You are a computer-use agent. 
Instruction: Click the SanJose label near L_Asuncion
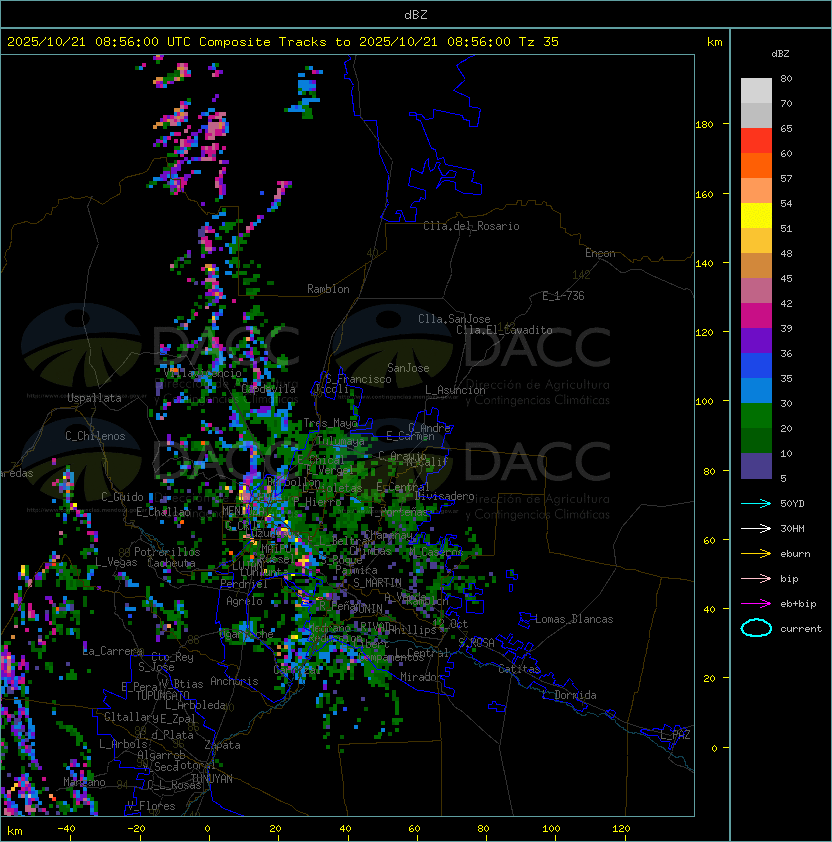(408, 368)
